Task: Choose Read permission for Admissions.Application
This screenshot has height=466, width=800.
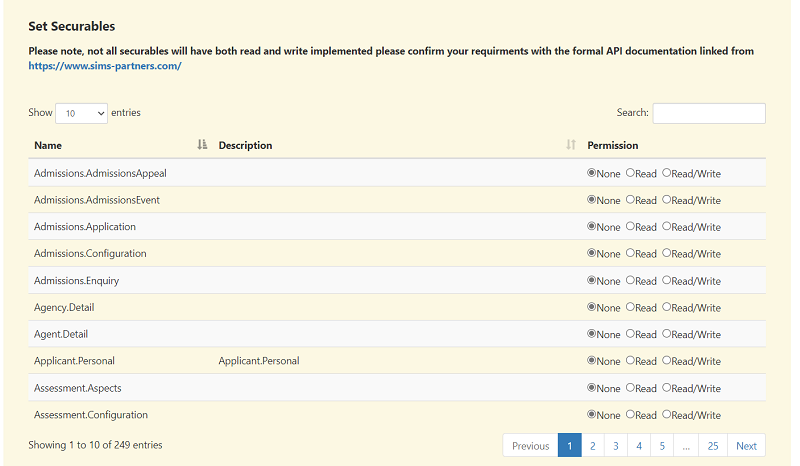Action: 631,227
